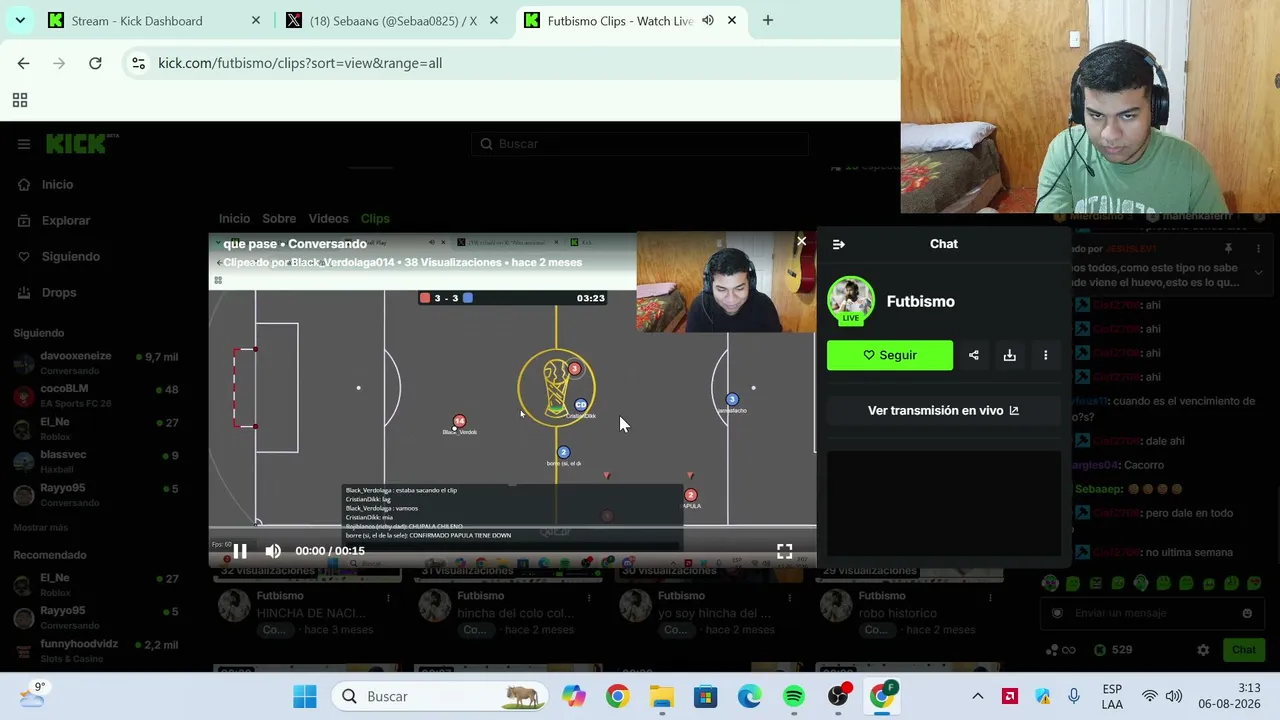This screenshot has width=1280, height=720.
Task: Open a new browser tab
Action: (x=768, y=20)
